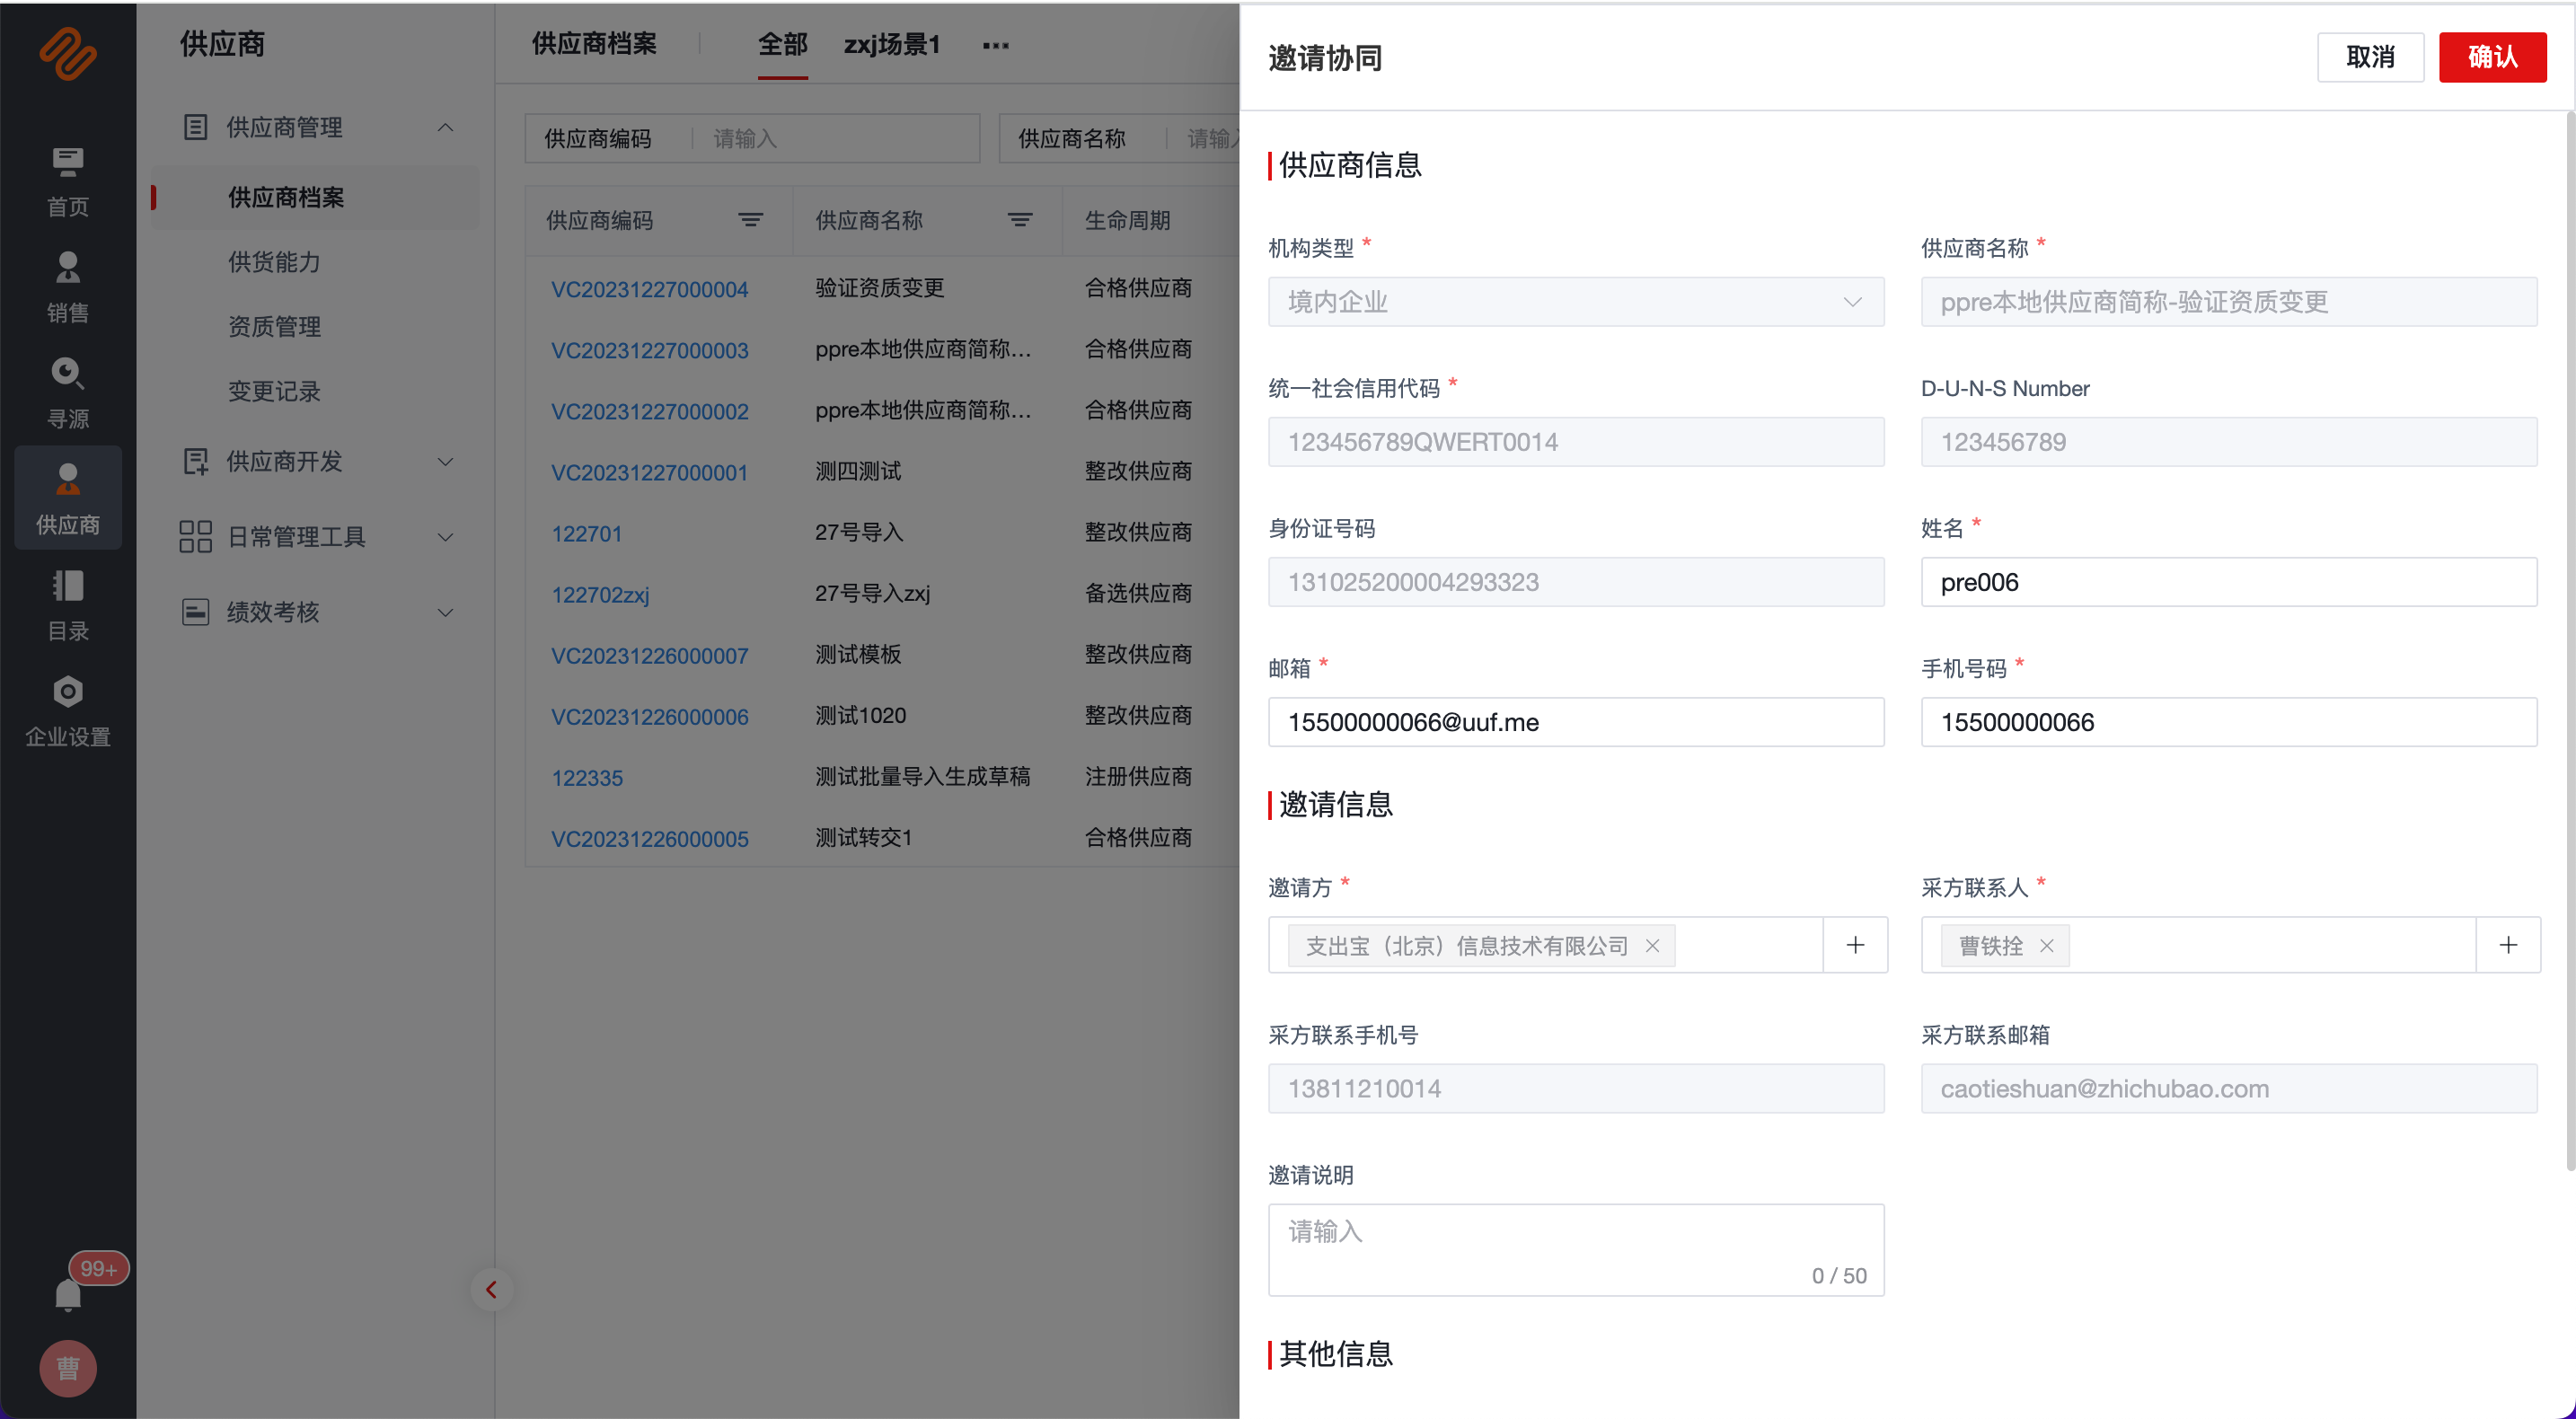Expand the 绩效考核 menu group
Viewport: 2576px width, 1419px height.
coord(446,612)
